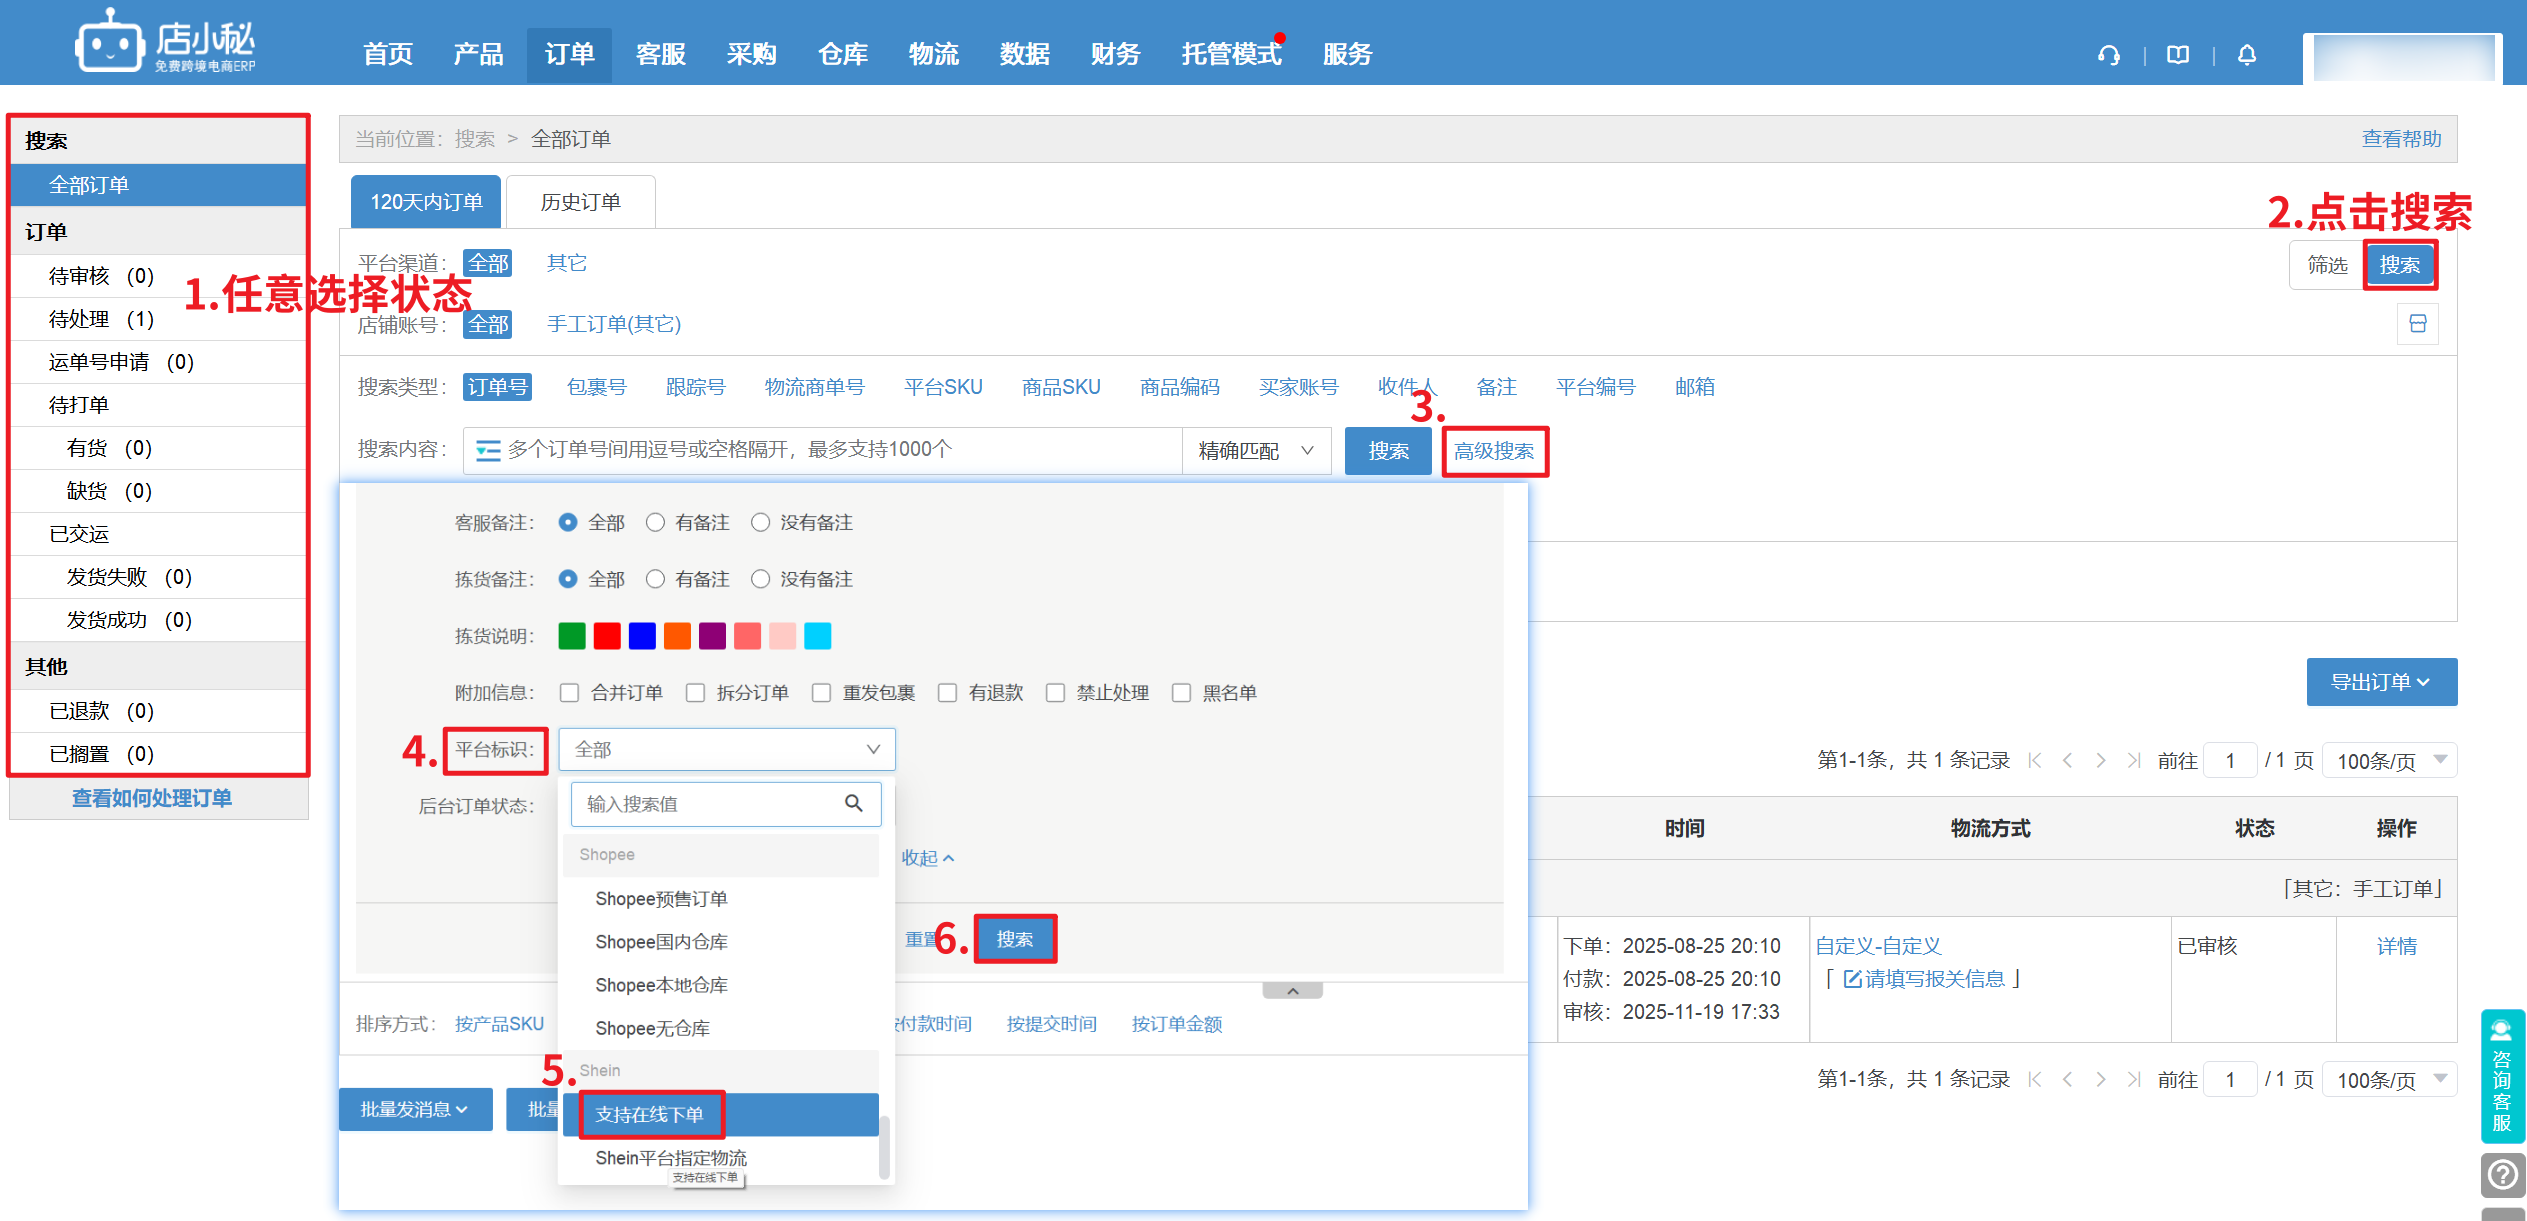The image size is (2527, 1221).
Task: Expand the 导出订单 dropdown button
Action: [x=2380, y=682]
